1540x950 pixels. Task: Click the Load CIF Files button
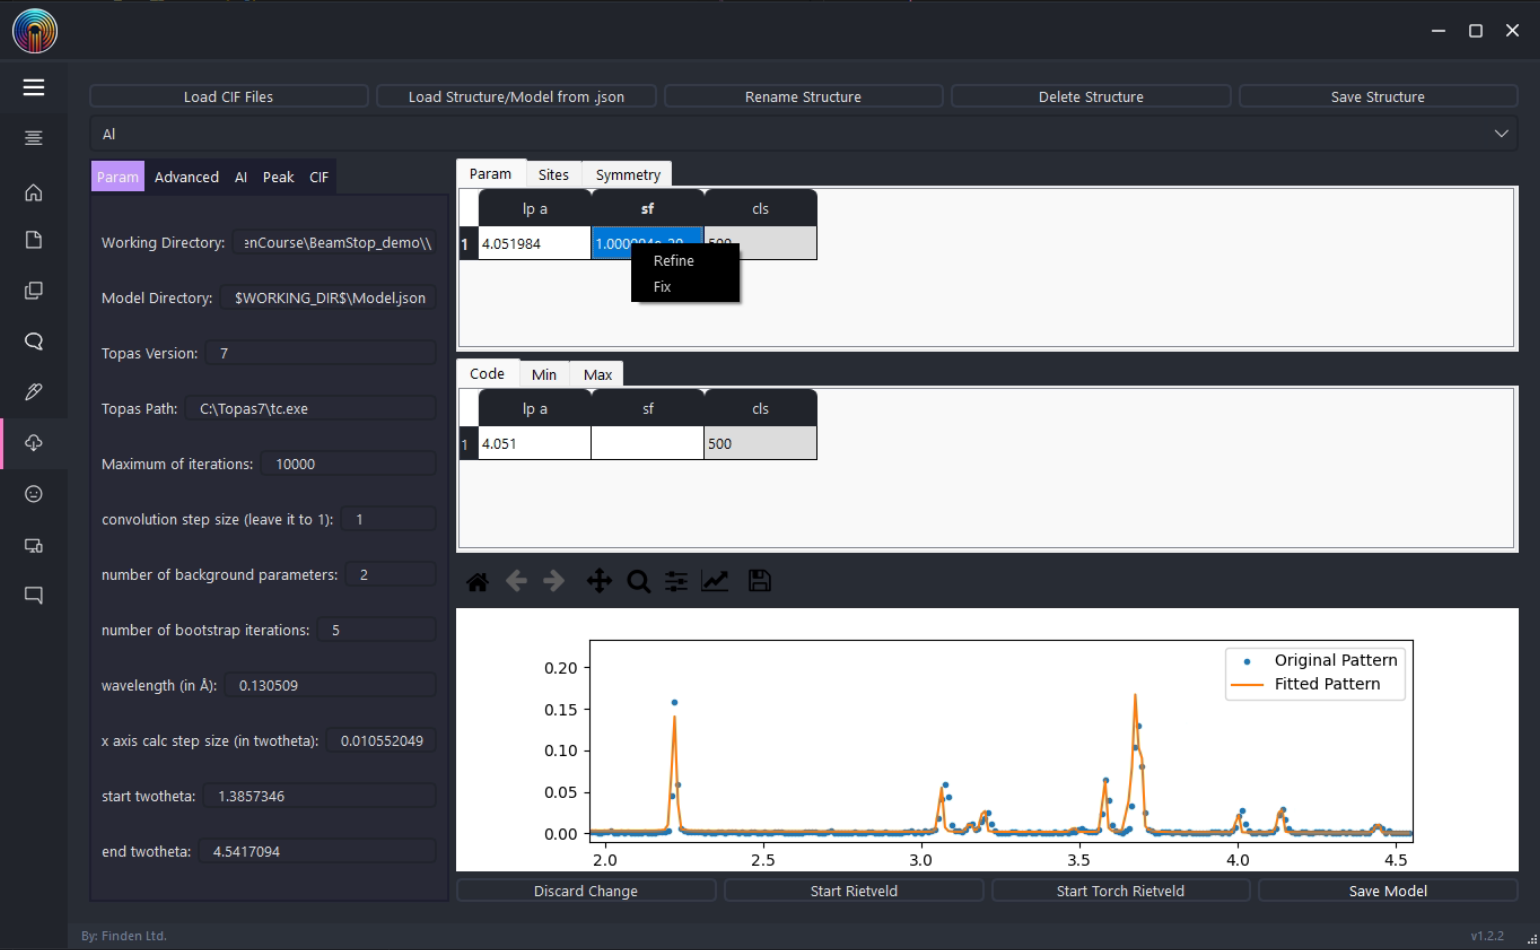228,96
